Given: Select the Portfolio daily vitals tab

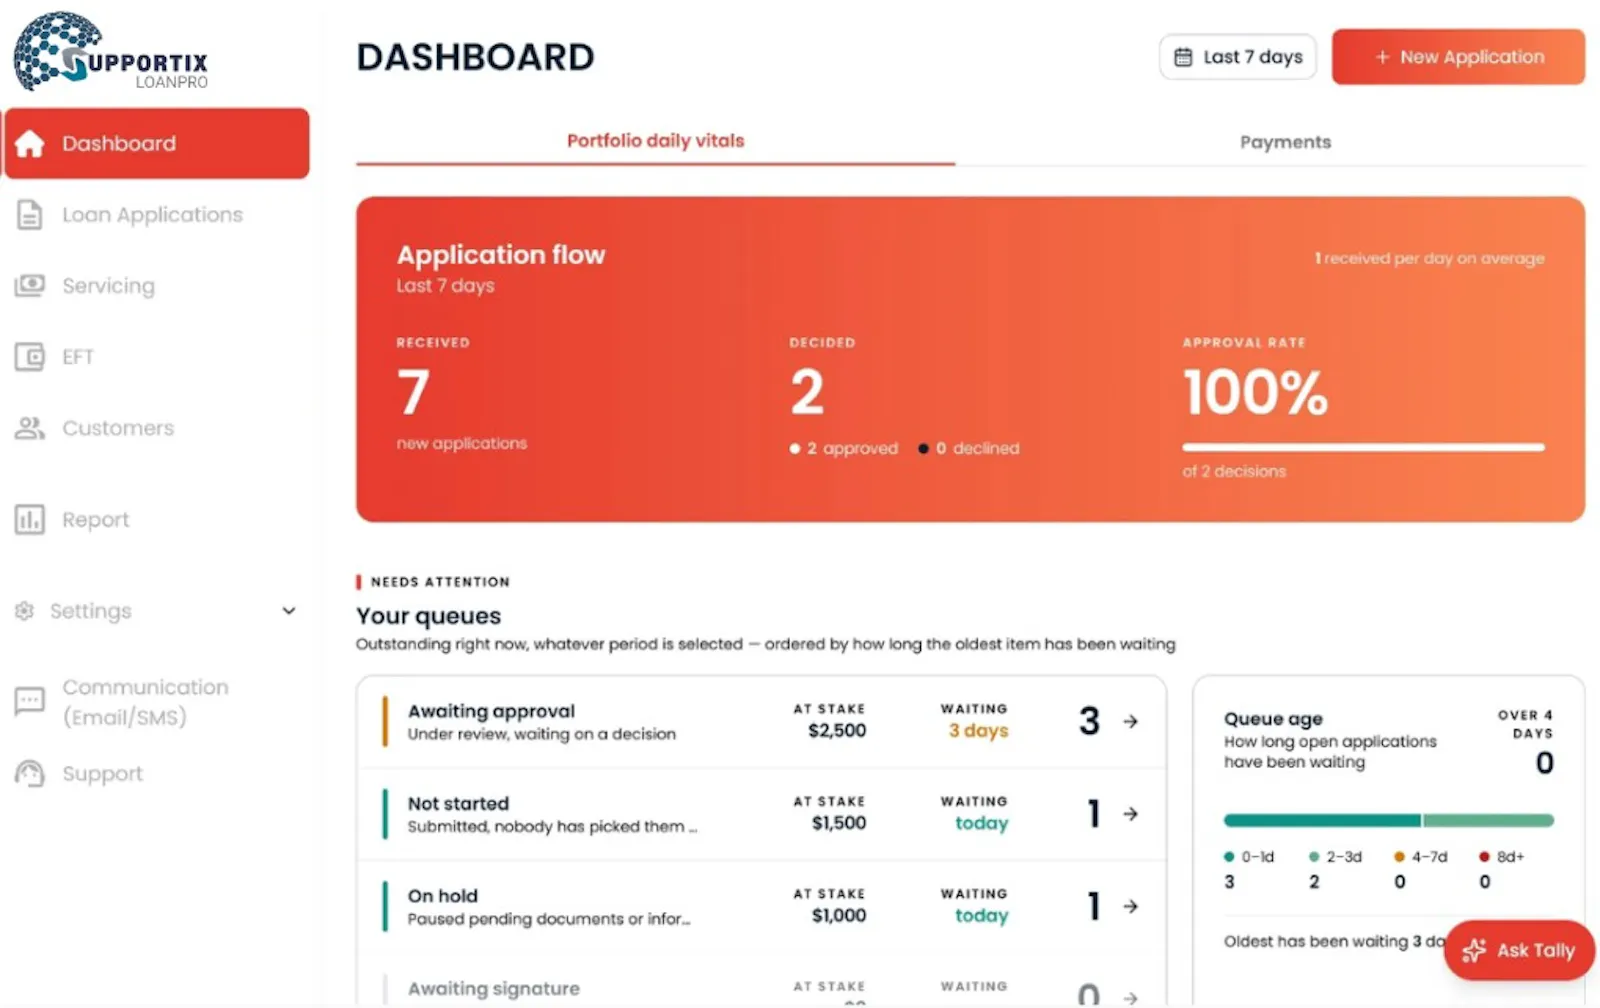Looking at the screenshot, I should 655,141.
